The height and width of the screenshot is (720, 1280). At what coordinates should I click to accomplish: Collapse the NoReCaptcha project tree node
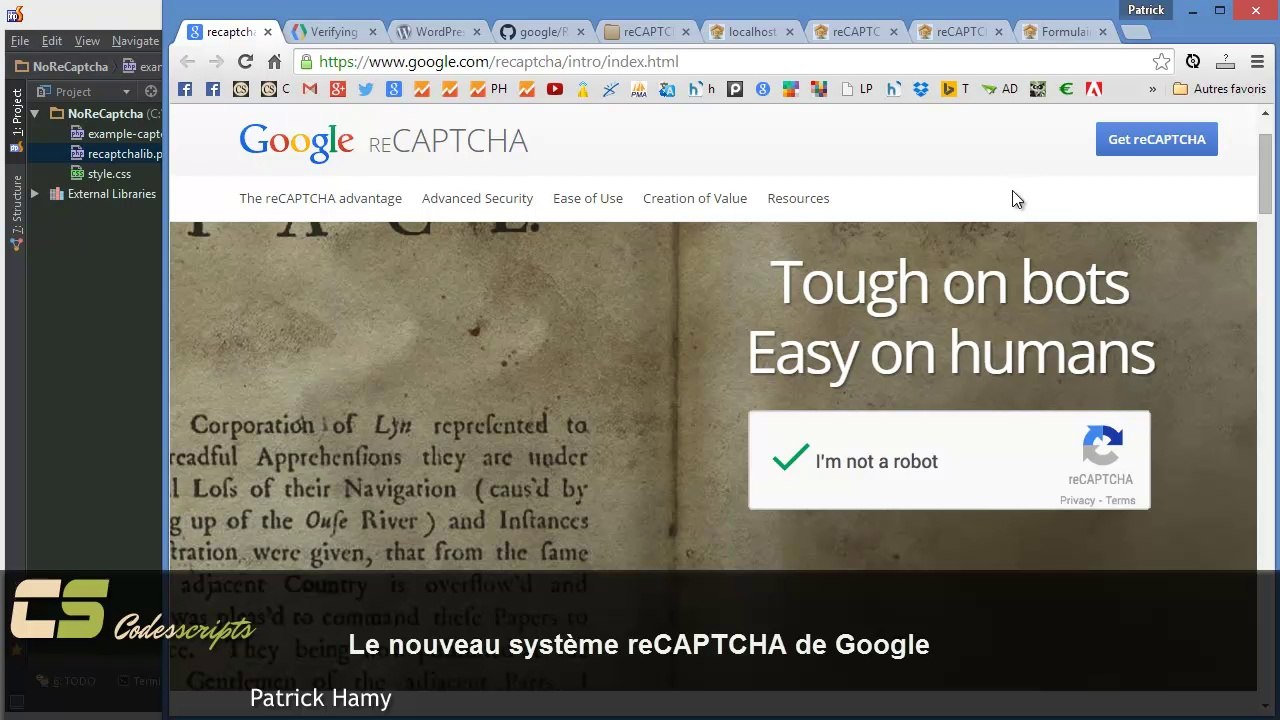(x=35, y=114)
